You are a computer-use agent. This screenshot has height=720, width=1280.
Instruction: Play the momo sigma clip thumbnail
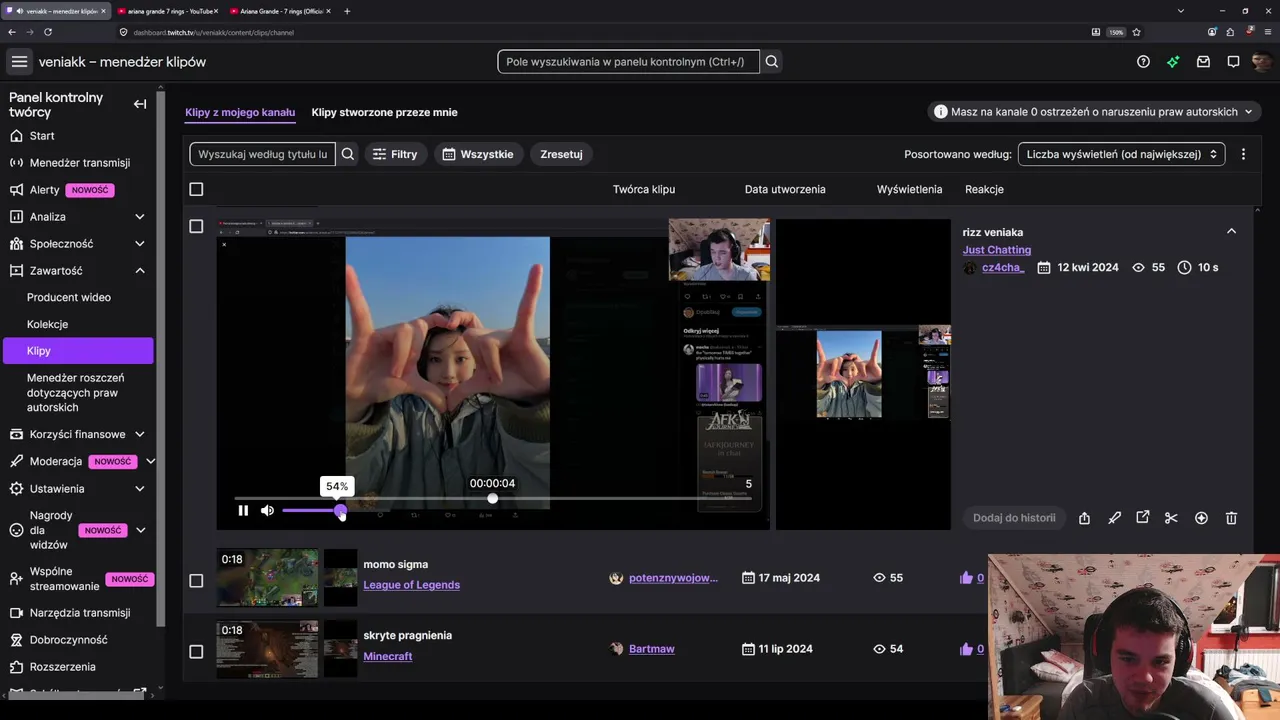tap(267, 578)
